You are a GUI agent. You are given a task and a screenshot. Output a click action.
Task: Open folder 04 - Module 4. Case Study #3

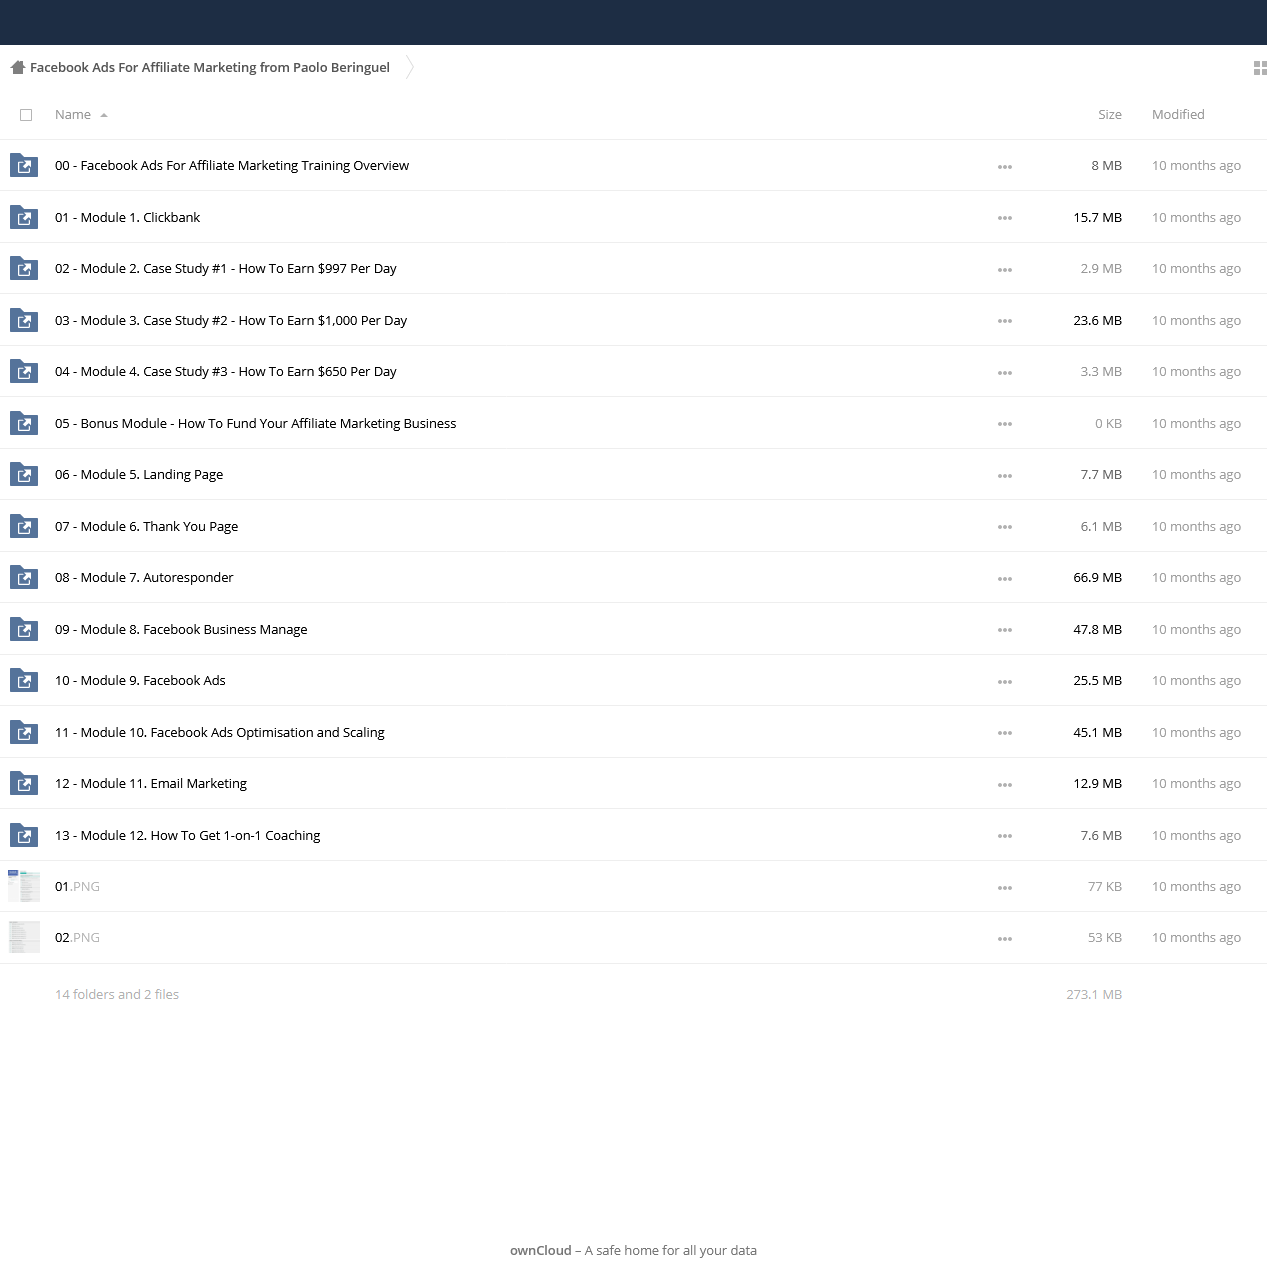click(x=226, y=372)
